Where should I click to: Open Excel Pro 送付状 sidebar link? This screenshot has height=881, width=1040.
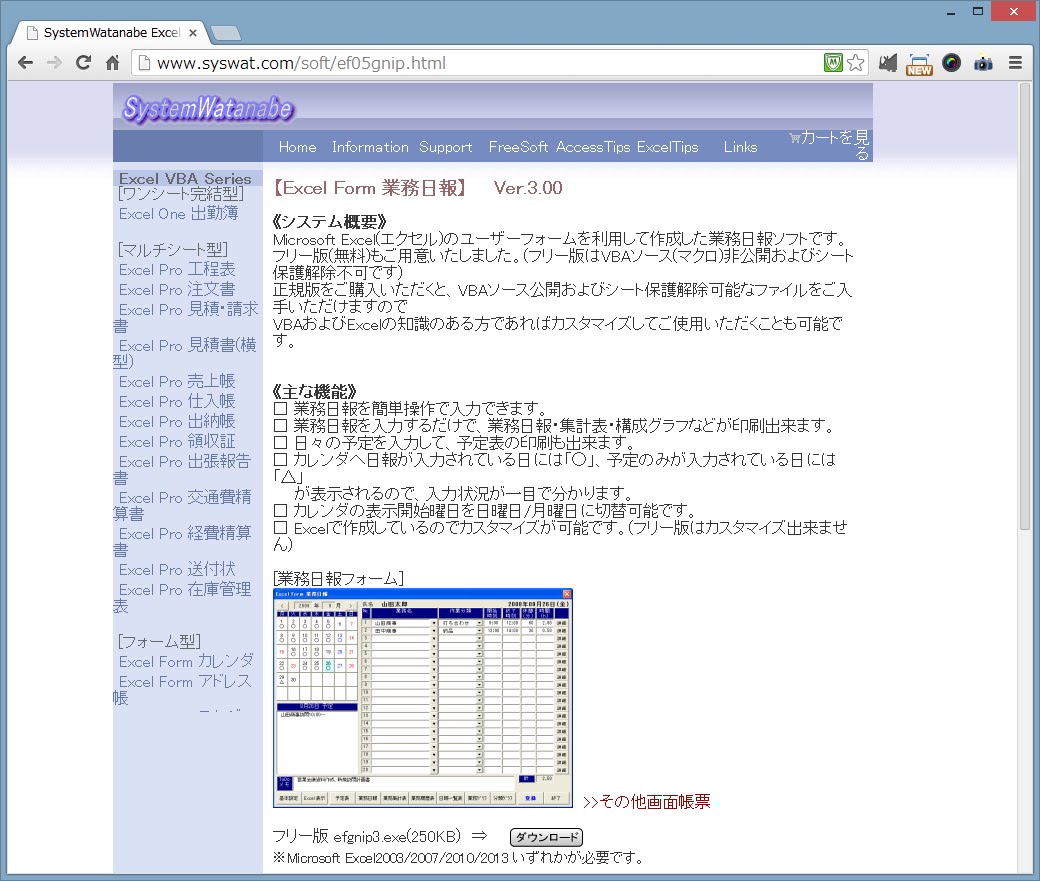[177, 569]
